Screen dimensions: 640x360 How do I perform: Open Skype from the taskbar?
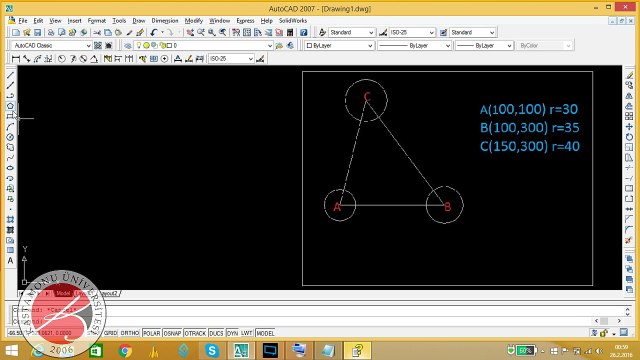(212, 351)
